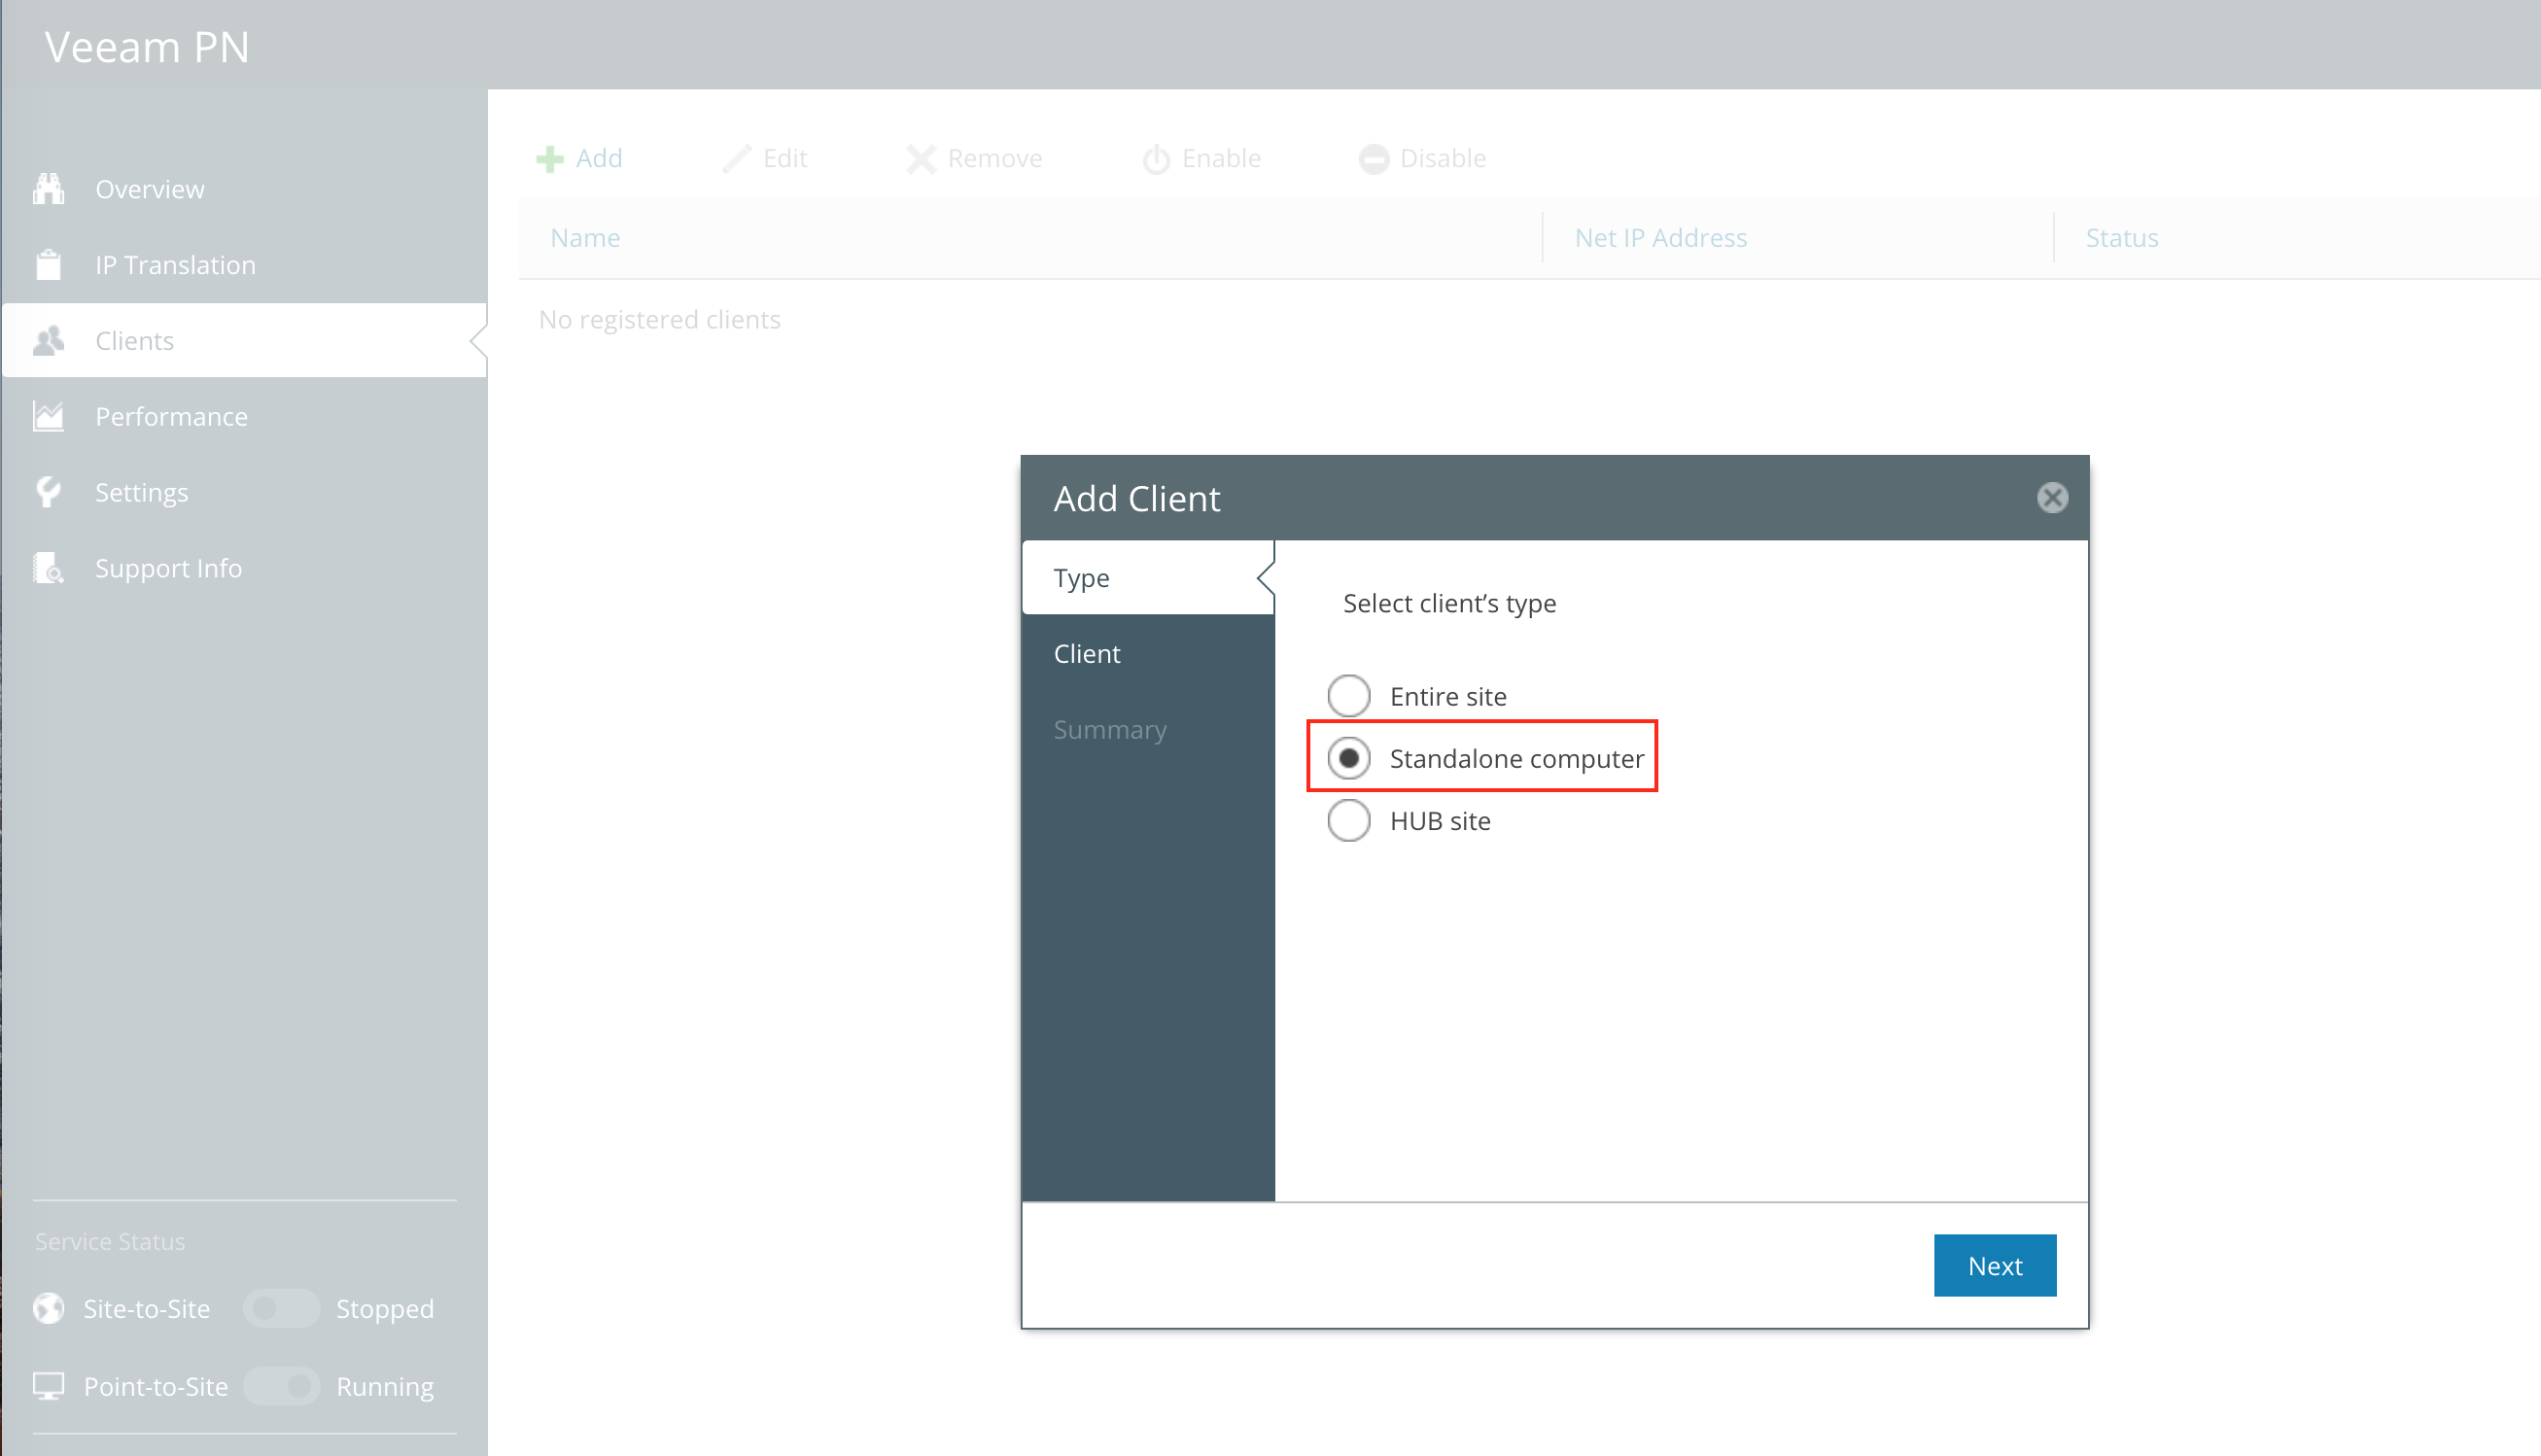This screenshot has width=2541, height=1456.
Task: Click the Stopped status text
Action: (385, 1309)
